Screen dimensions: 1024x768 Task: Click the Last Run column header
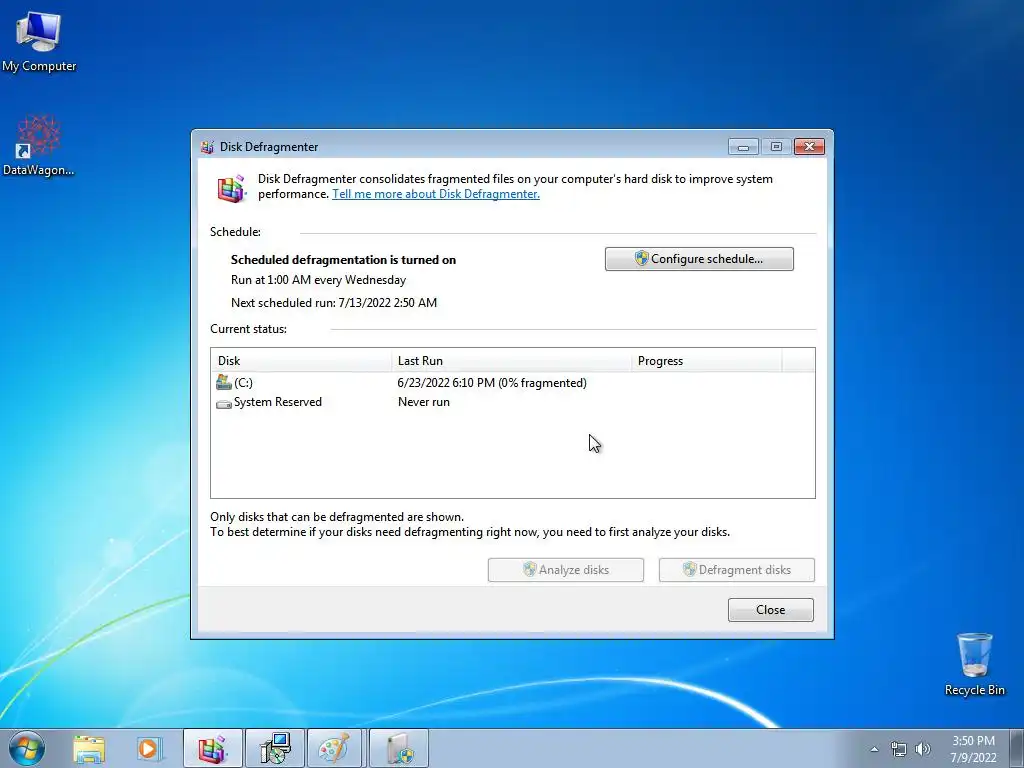(x=511, y=361)
